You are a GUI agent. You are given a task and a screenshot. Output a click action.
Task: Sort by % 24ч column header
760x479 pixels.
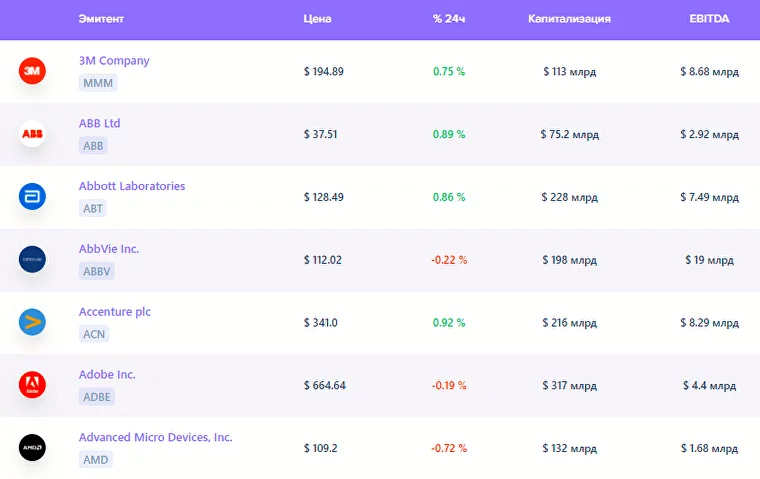tap(449, 19)
